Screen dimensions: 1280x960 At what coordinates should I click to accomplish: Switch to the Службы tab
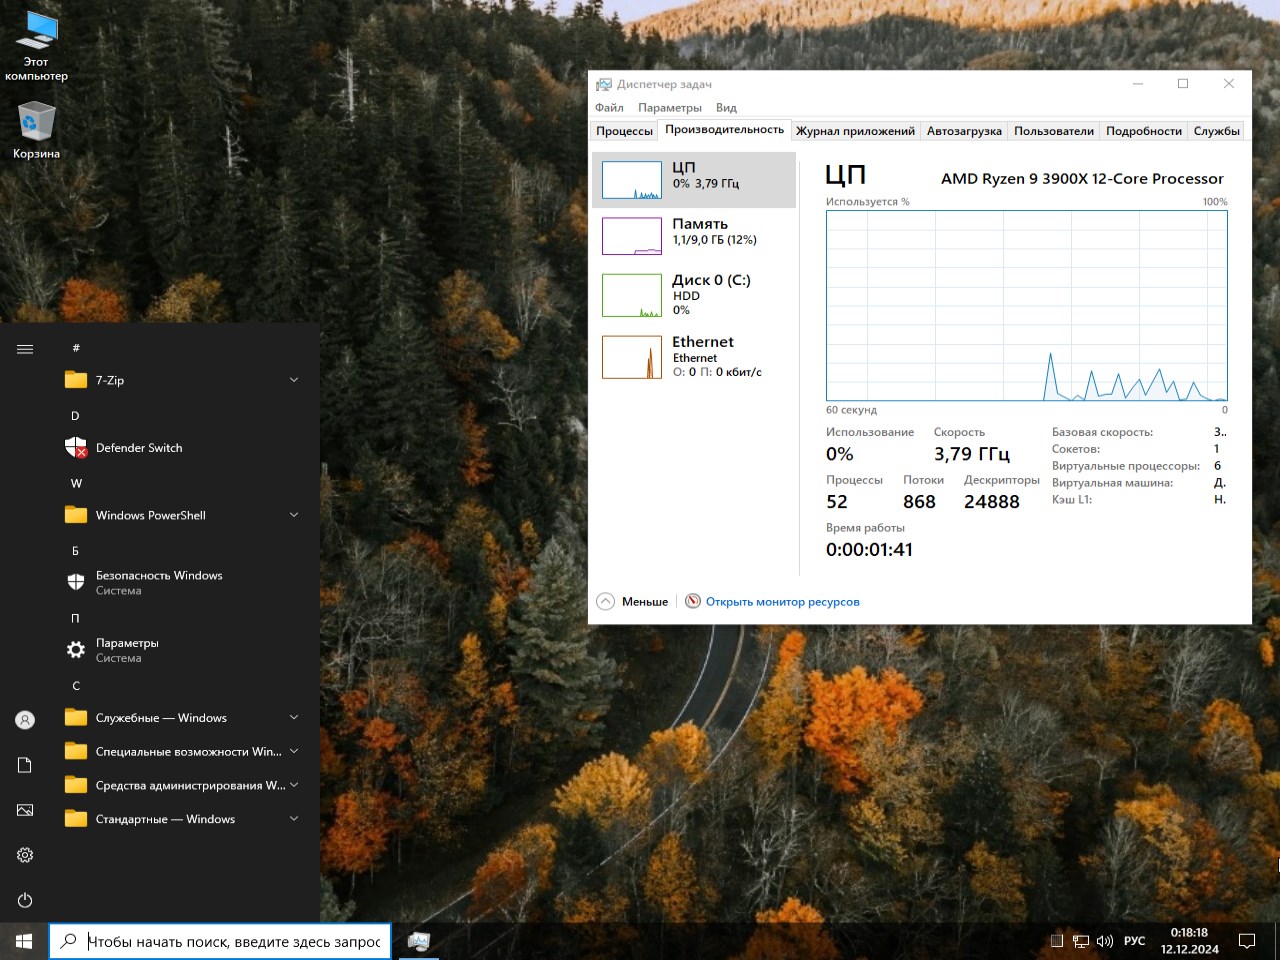click(x=1217, y=131)
